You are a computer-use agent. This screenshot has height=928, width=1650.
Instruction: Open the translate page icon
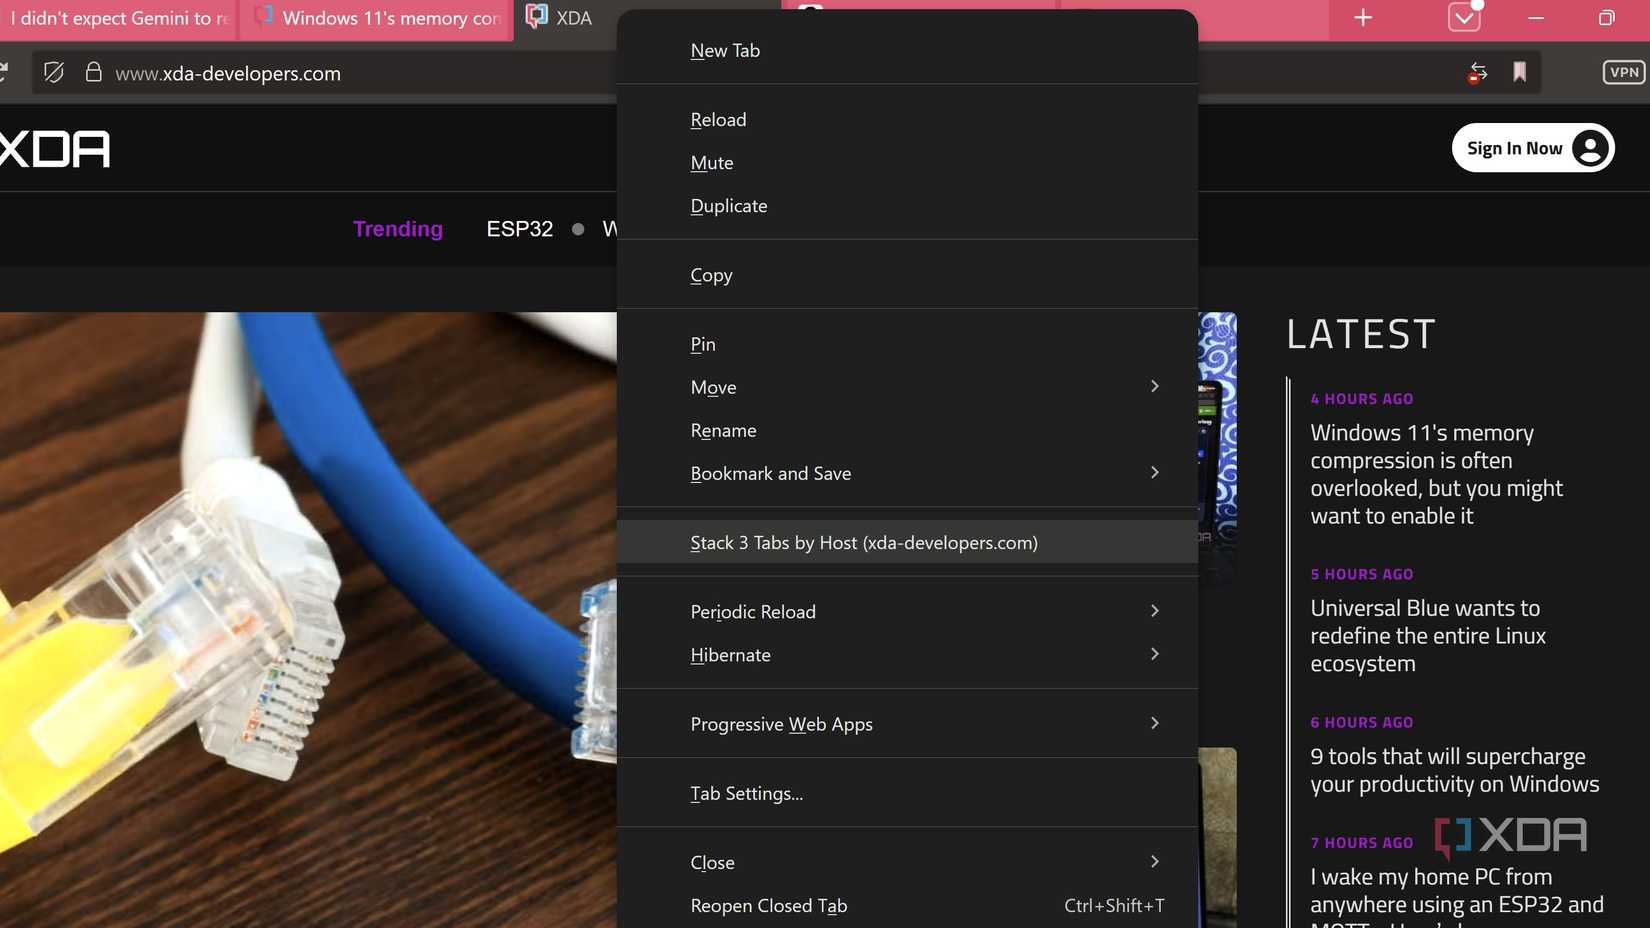(x=1477, y=72)
